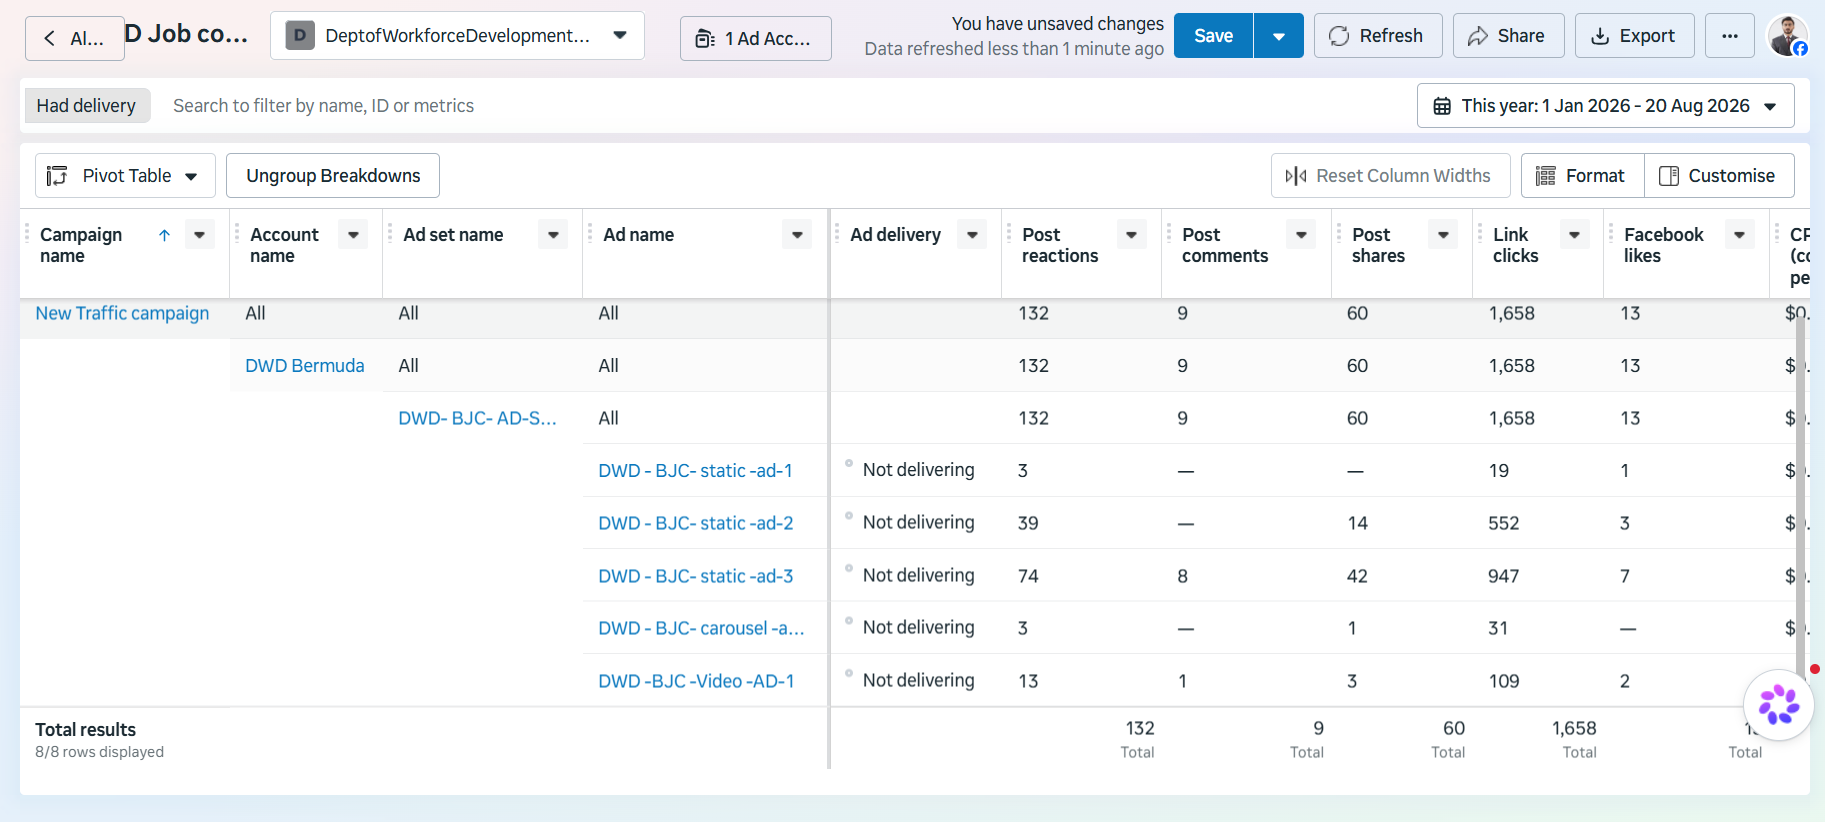Open Post shares column menu arrow
1825x822 pixels.
(1443, 235)
